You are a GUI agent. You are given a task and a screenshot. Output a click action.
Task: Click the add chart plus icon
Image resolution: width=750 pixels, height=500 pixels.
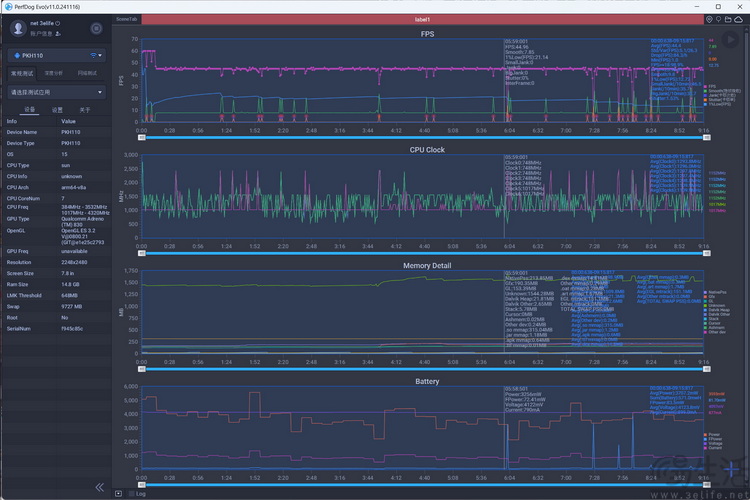(731, 469)
